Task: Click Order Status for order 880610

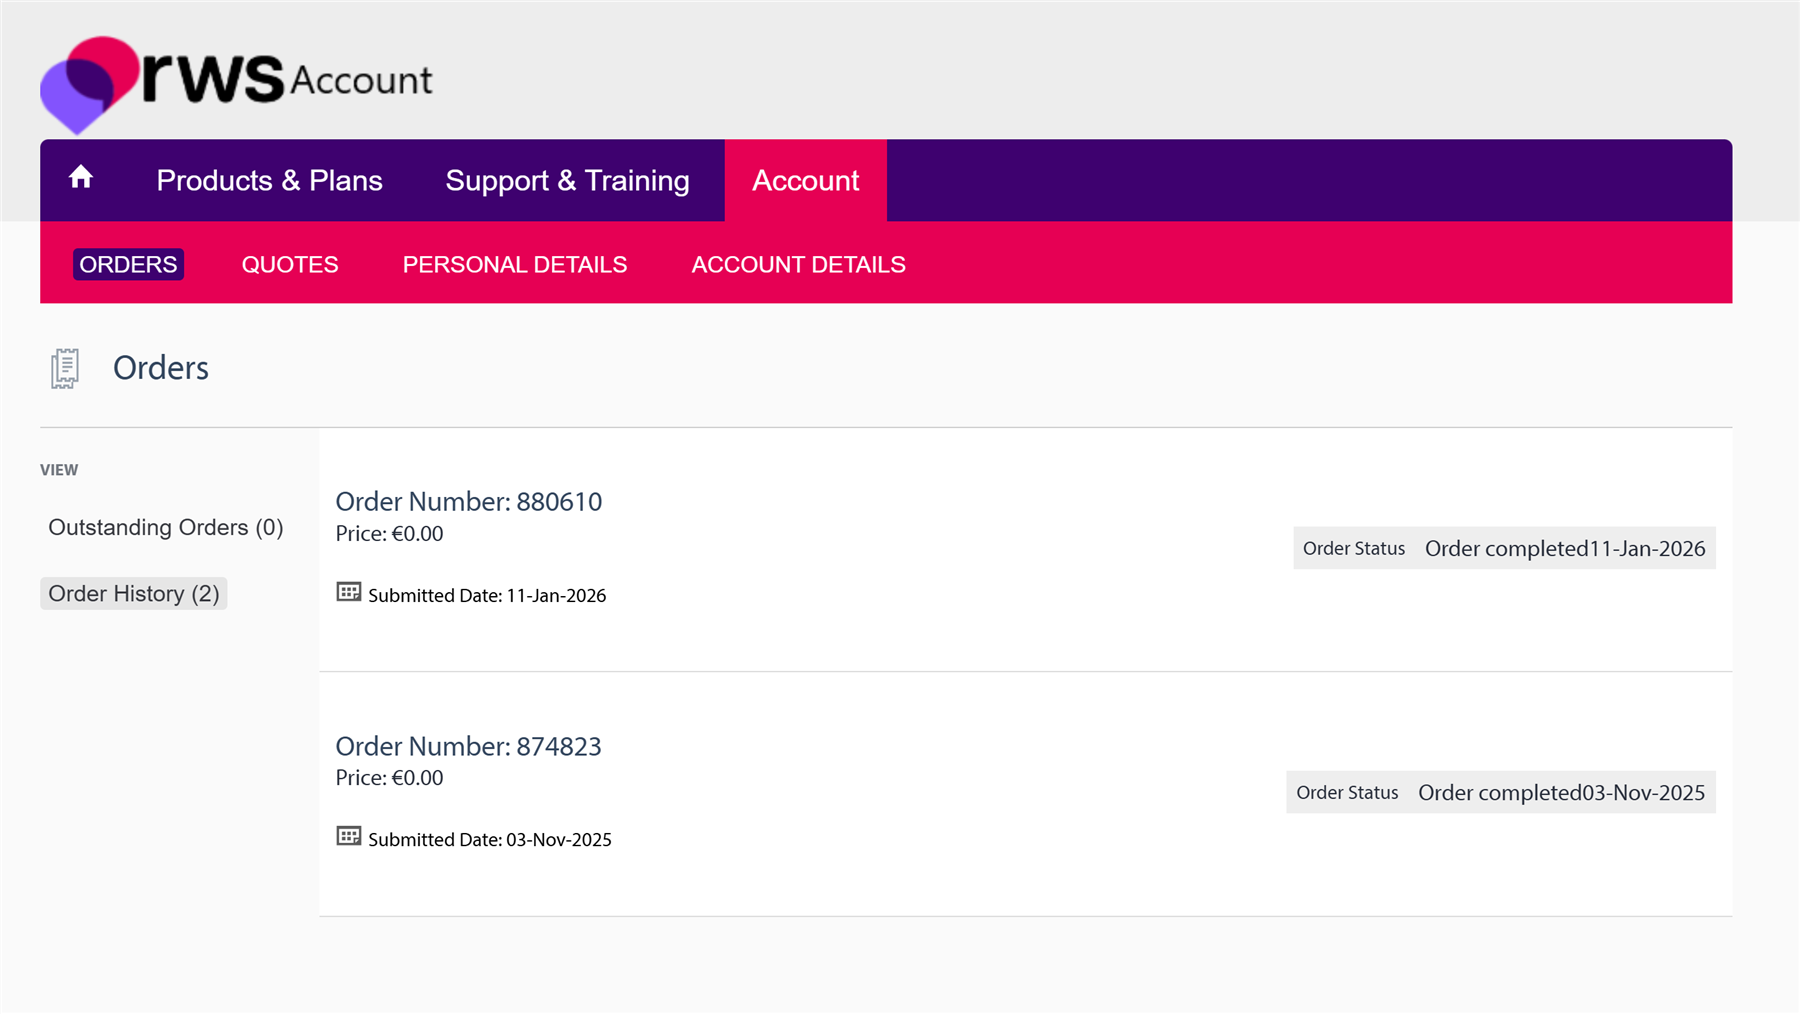Action: 1352,548
